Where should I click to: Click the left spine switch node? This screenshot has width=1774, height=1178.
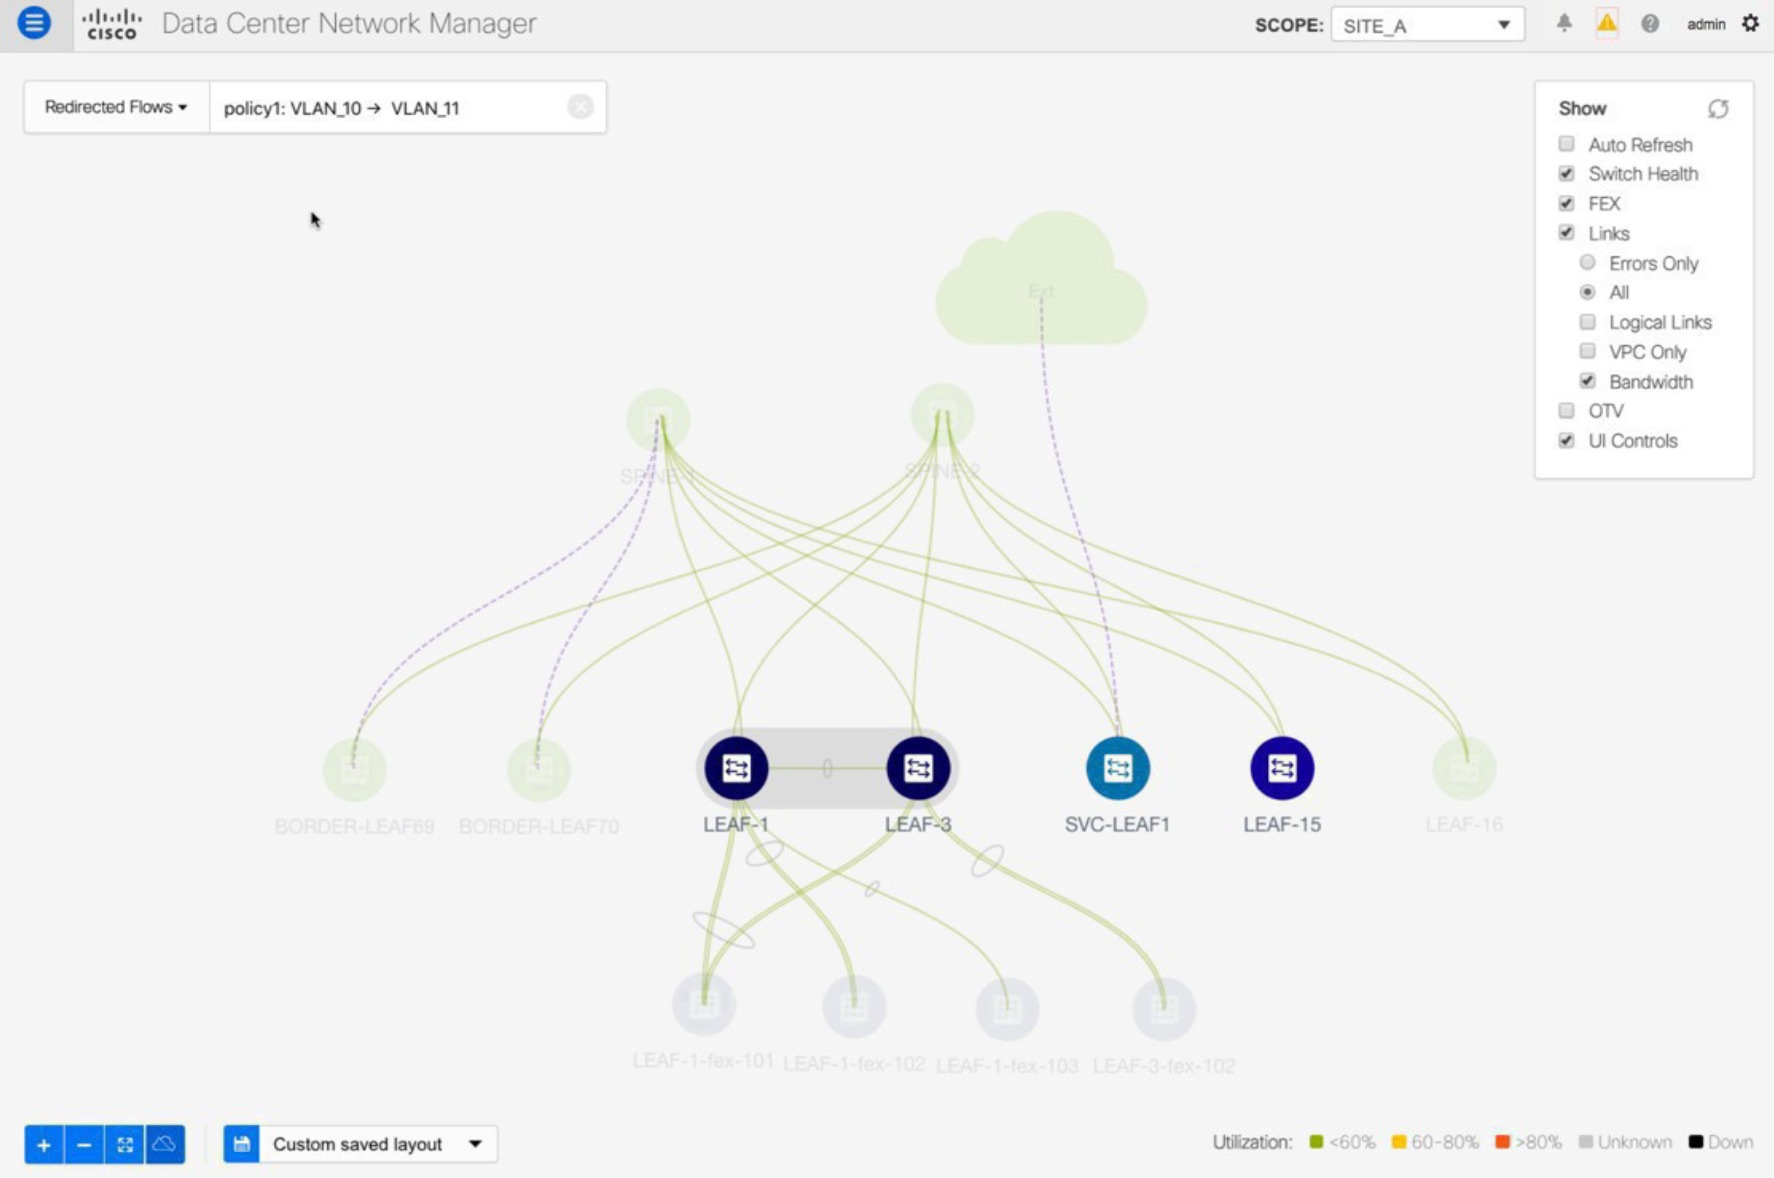pyautogui.click(x=658, y=420)
